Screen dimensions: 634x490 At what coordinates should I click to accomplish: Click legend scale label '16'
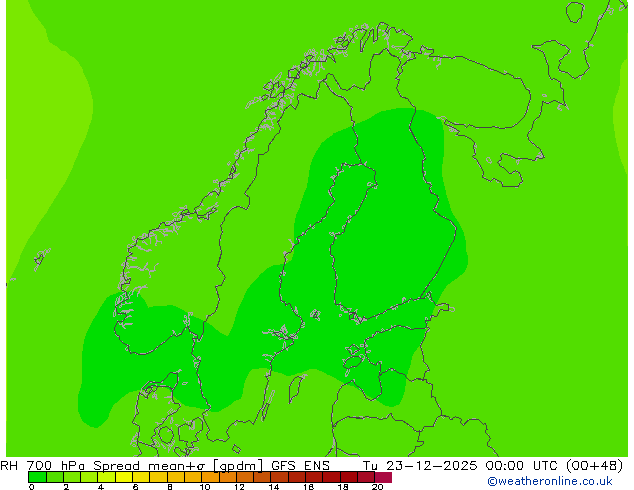tap(309, 487)
